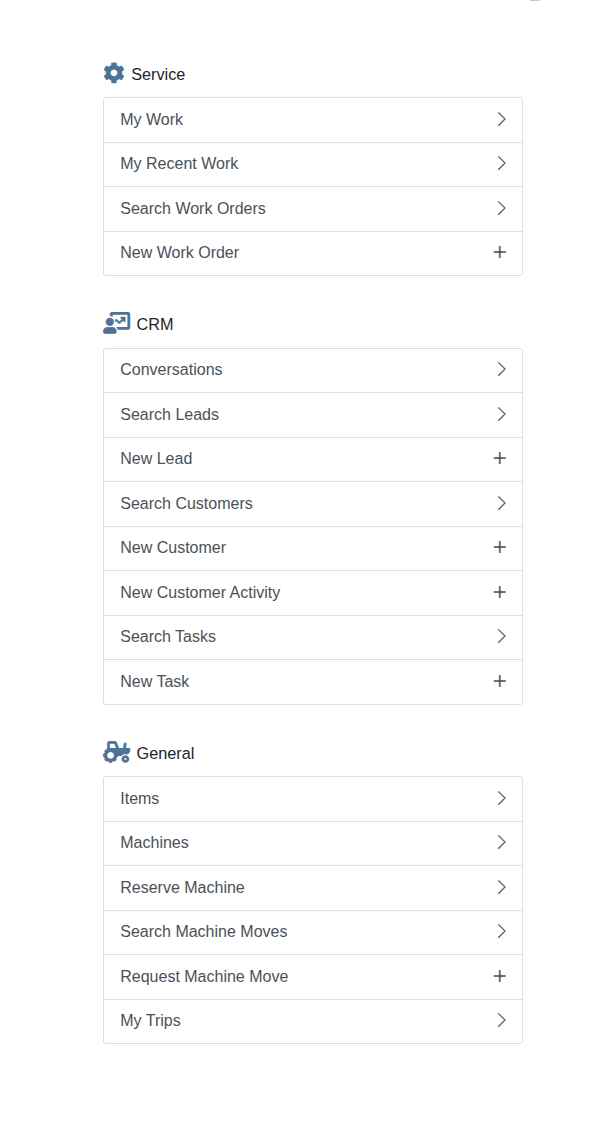Click the Service gear icon
The height and width of the screenshot is (1121, 612).
(114, 73)
